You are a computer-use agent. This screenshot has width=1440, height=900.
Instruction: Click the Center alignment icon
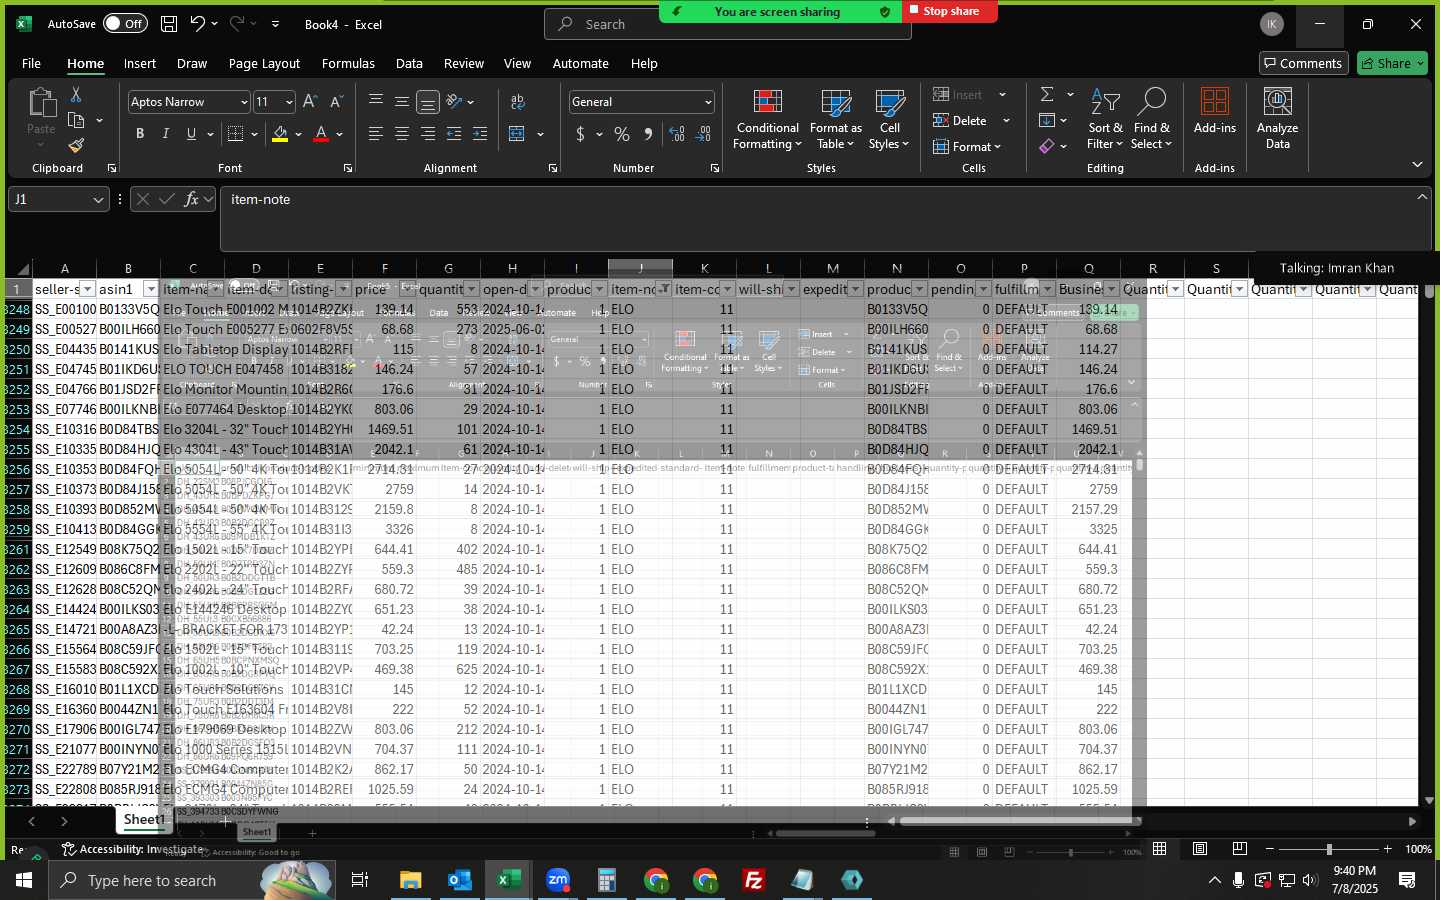pyautogui.click(x=402, y=134)
